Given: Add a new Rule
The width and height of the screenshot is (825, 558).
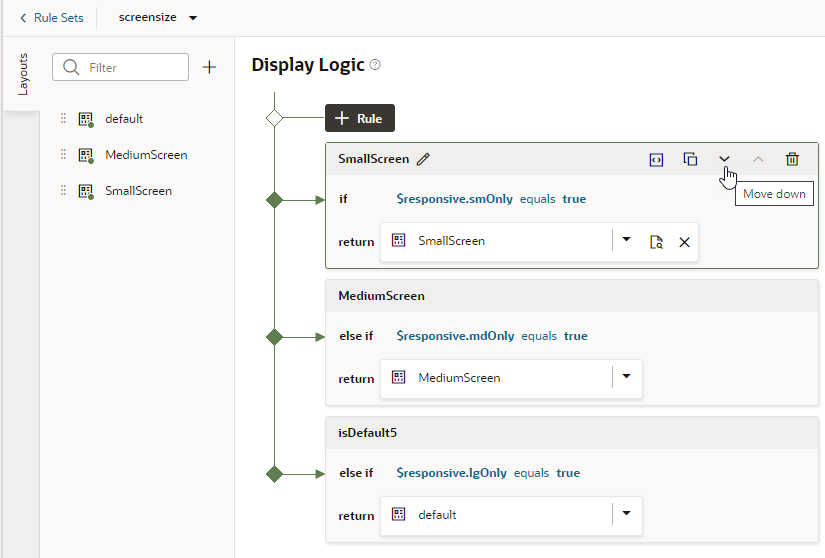Looking at the screenshot, I should click(x=359, y=118).
